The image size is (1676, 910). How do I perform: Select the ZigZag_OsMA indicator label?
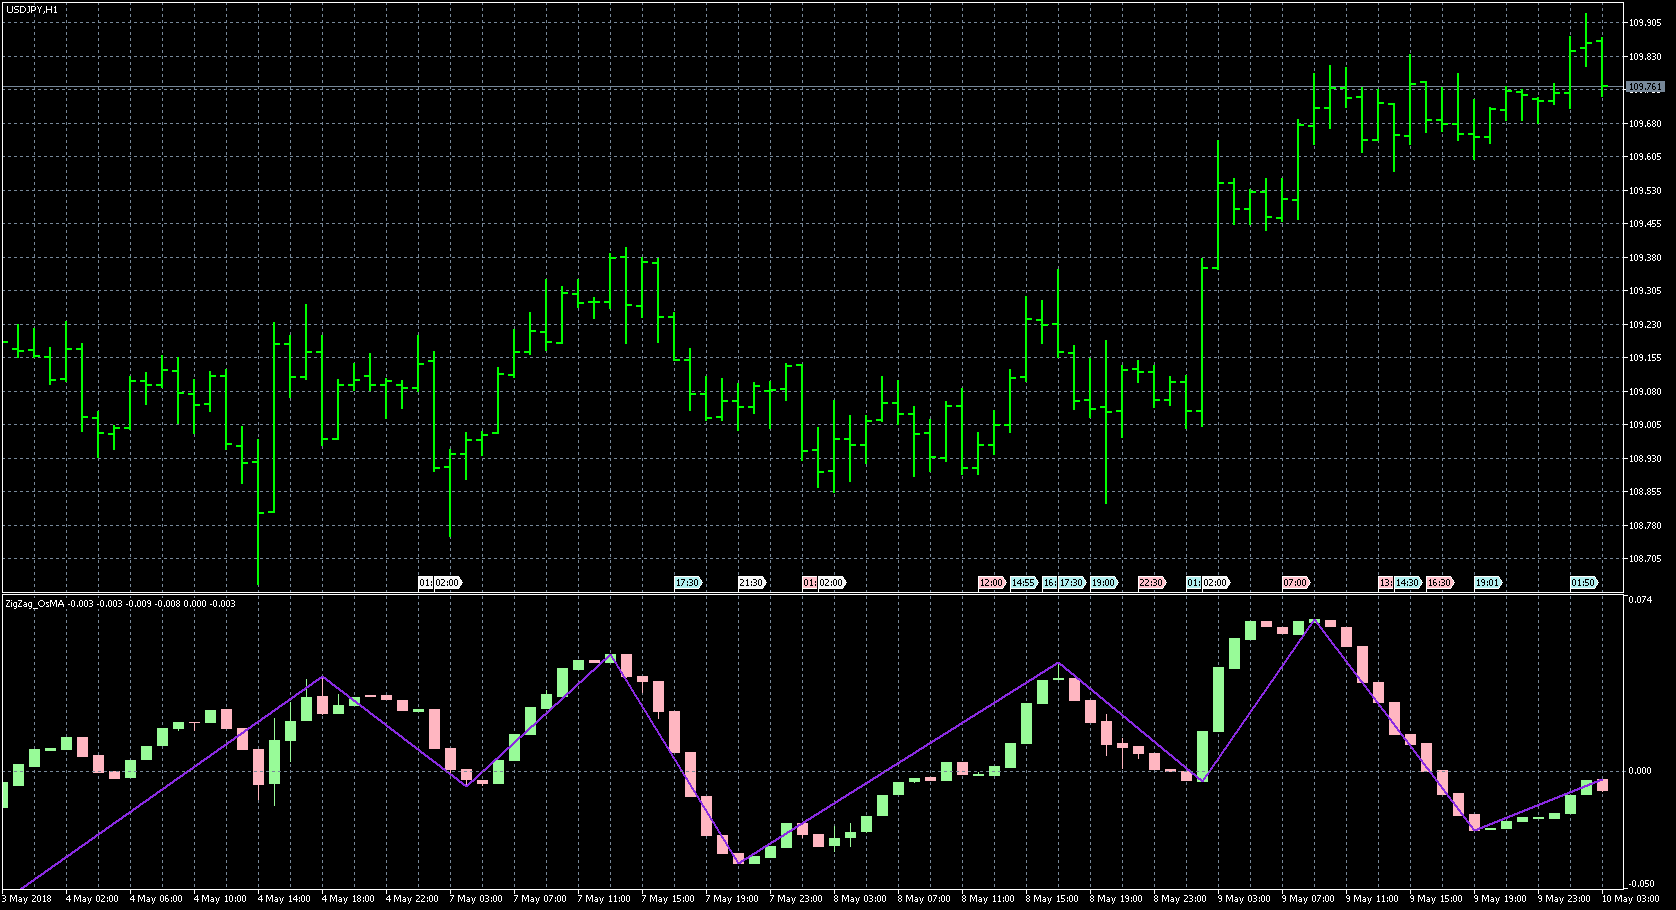tap(35, 604)
